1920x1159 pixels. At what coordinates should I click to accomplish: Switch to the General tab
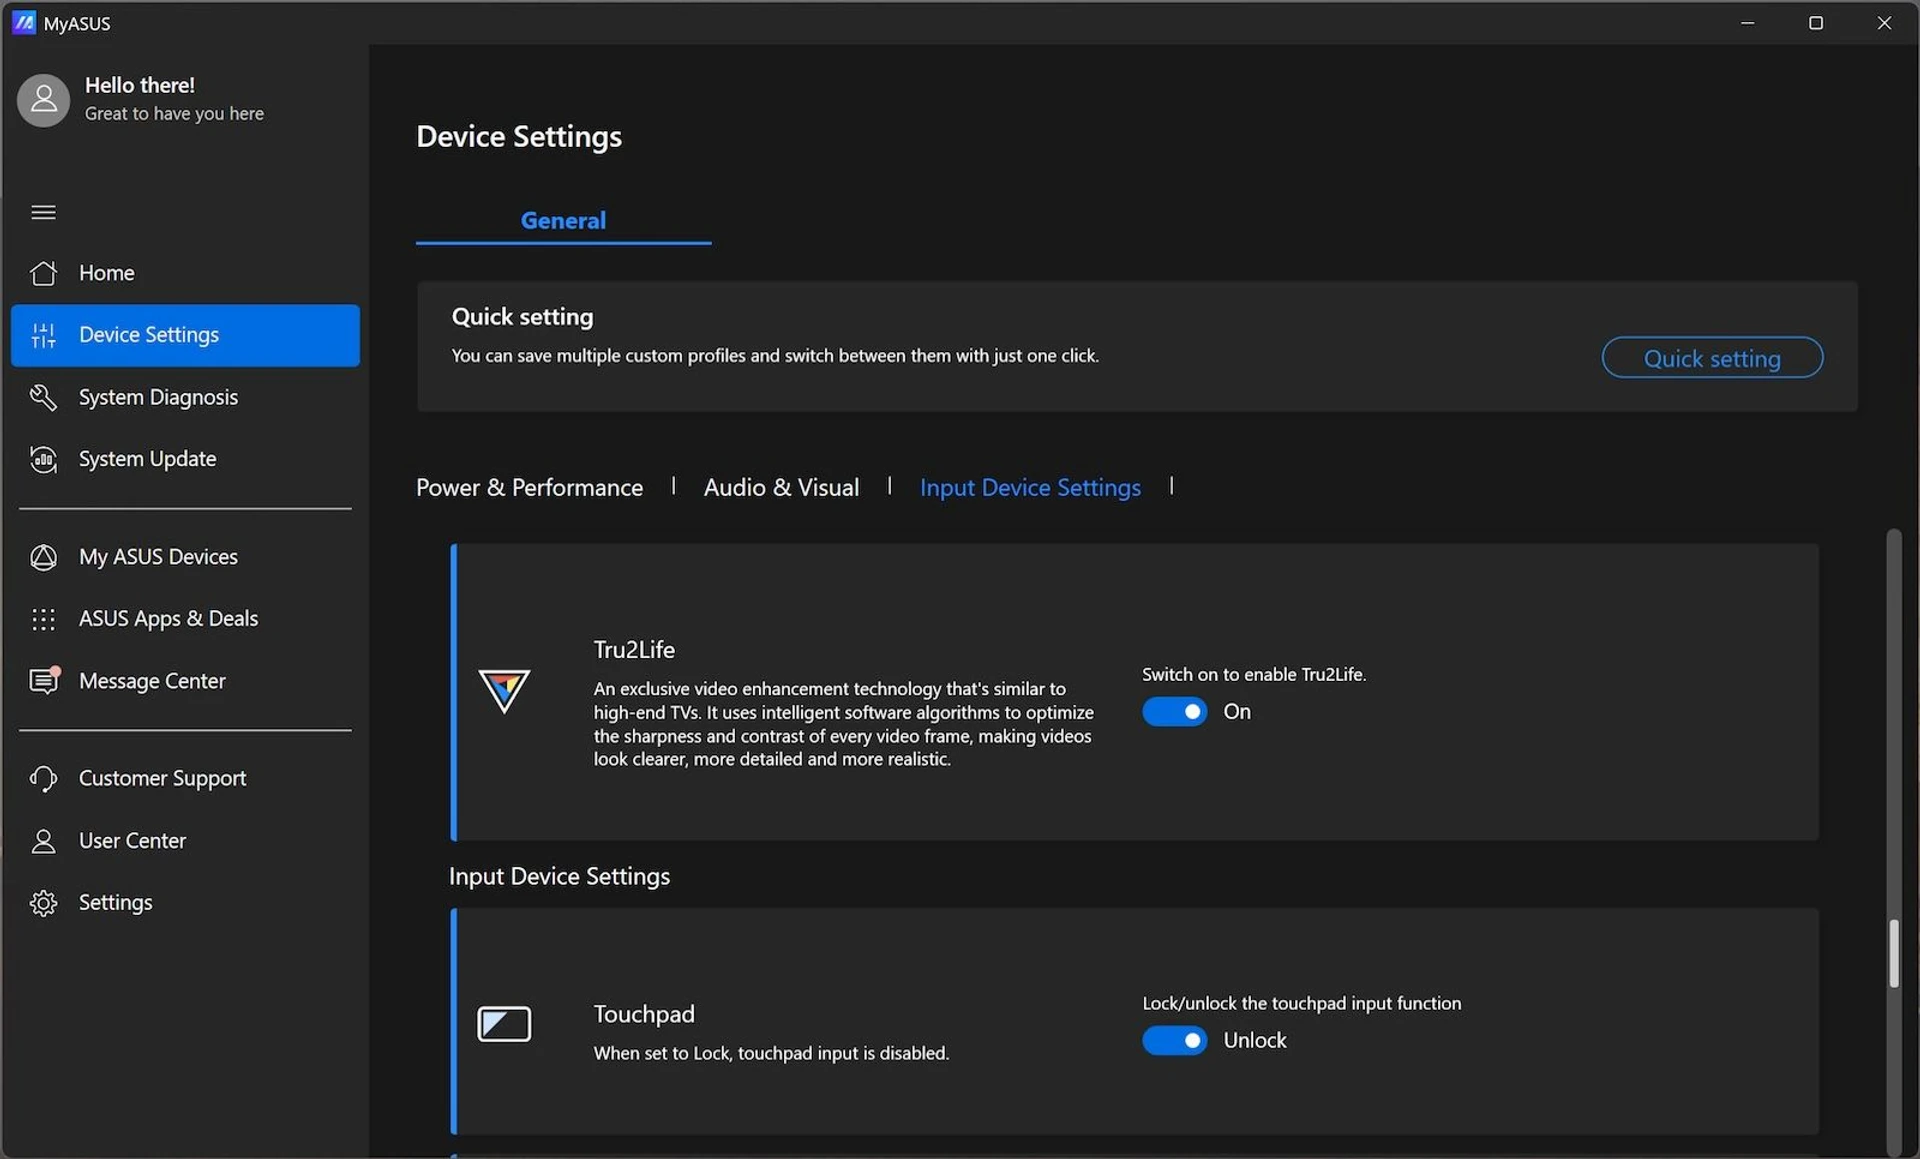563,220
